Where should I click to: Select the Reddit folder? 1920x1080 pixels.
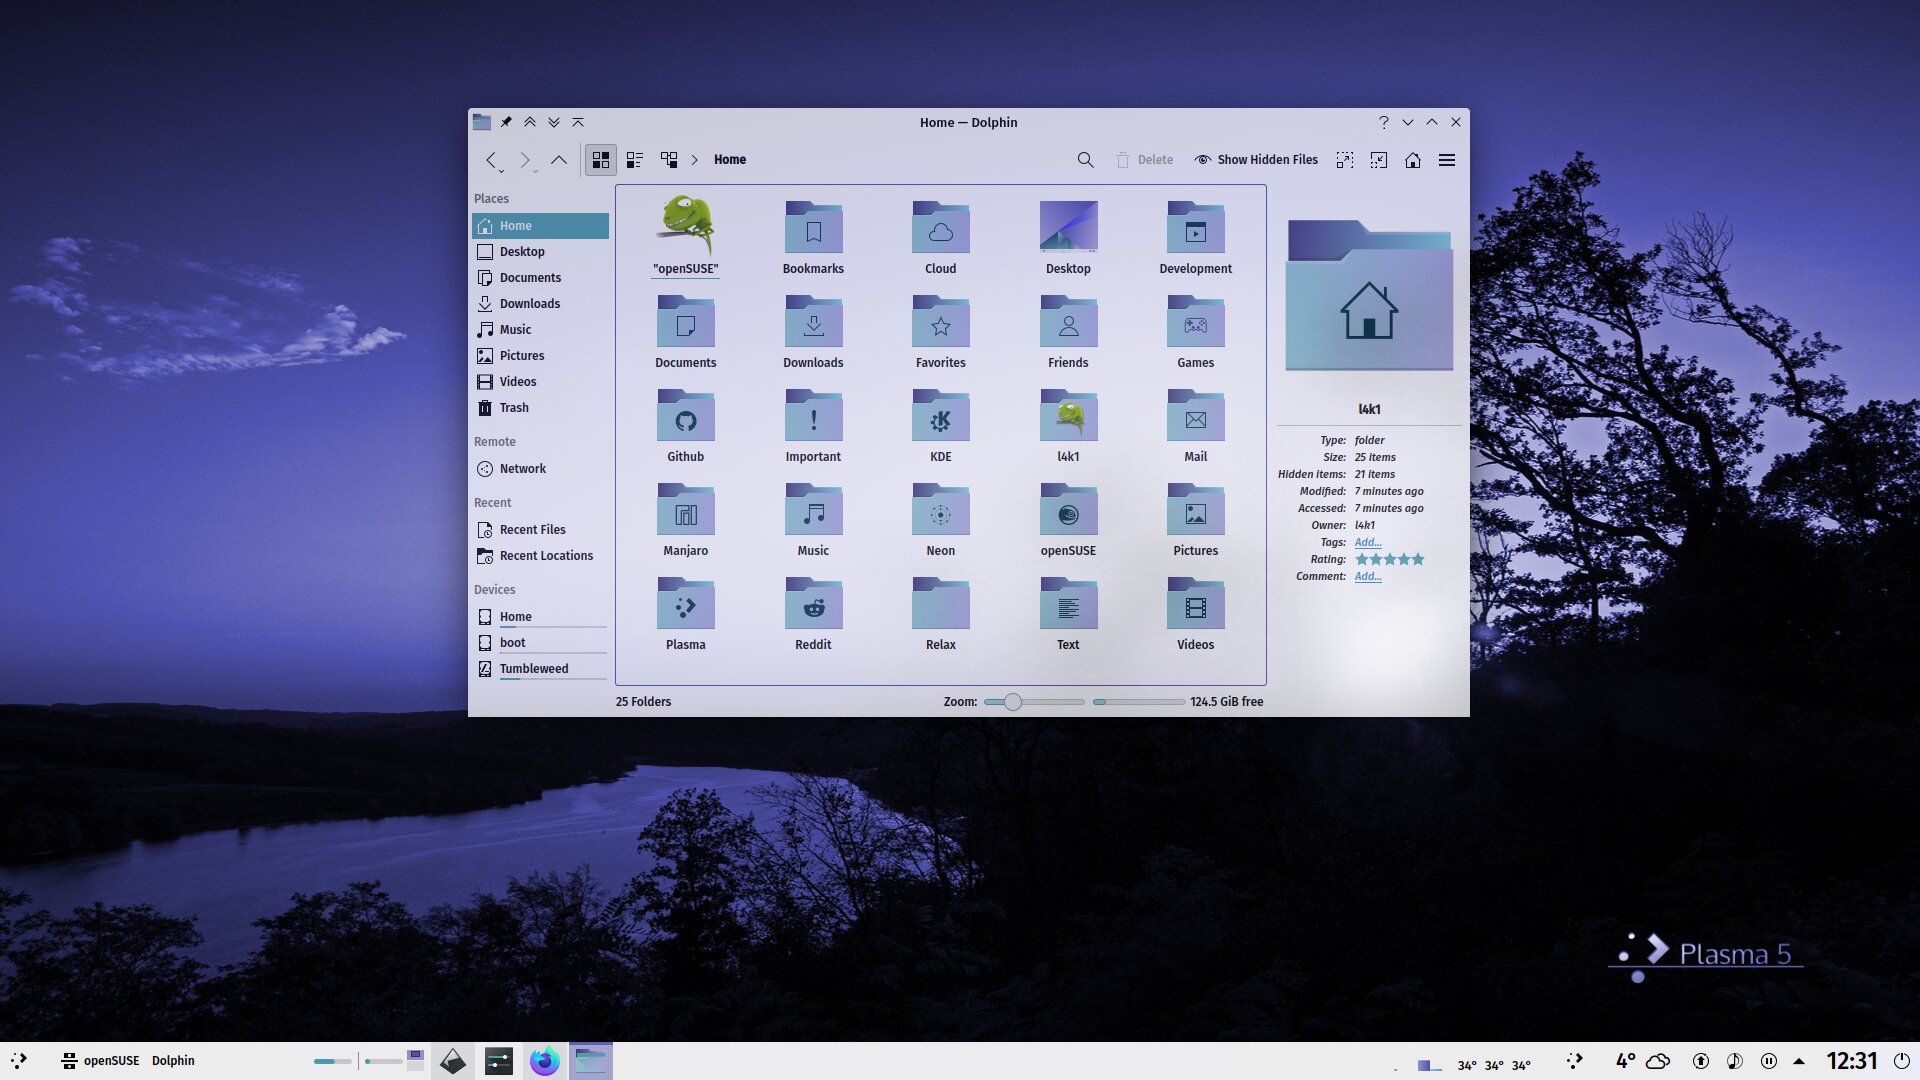813,614
